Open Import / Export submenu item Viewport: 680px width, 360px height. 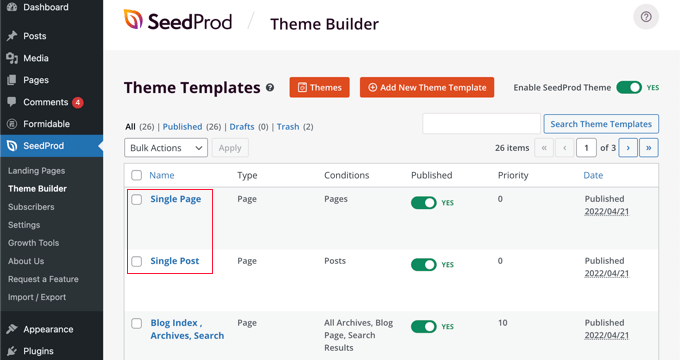pos(37,297)
